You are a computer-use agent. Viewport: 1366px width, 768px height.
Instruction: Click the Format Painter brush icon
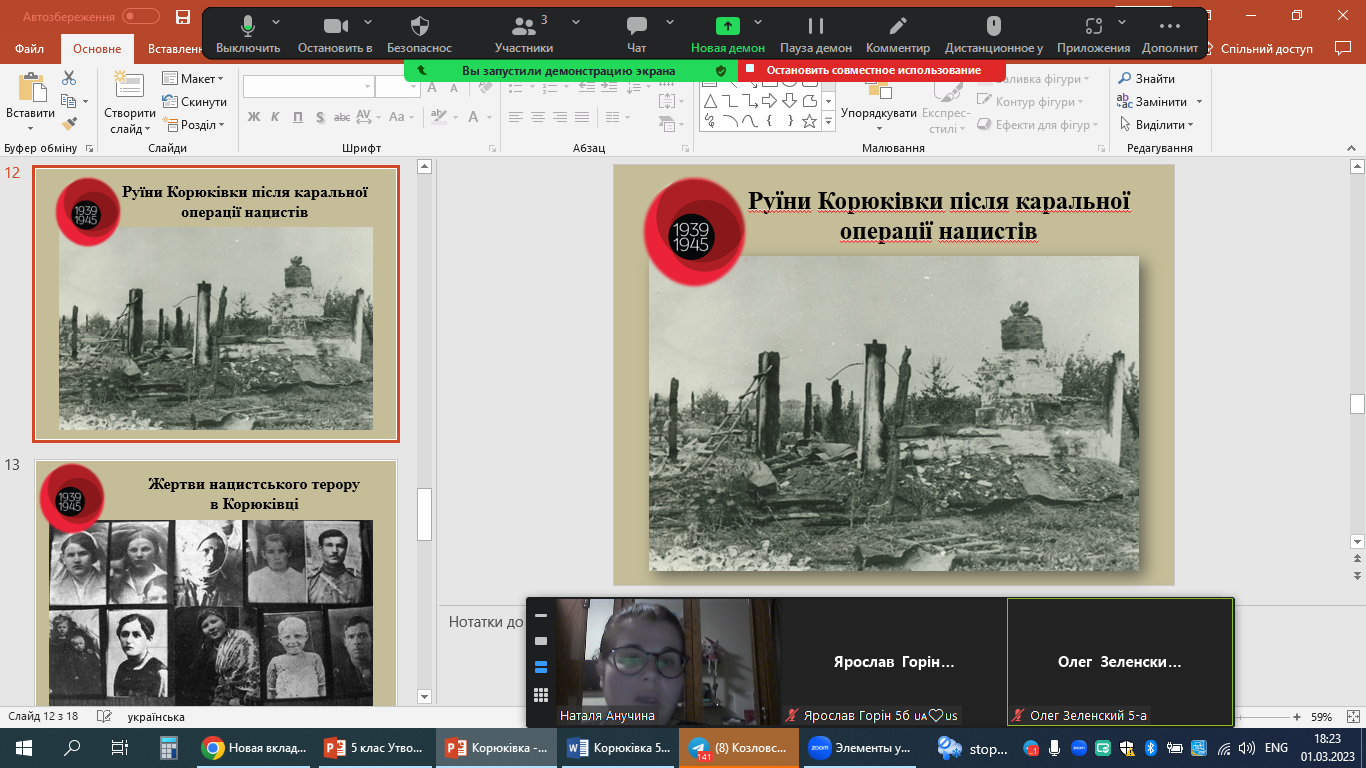(69, 124)
